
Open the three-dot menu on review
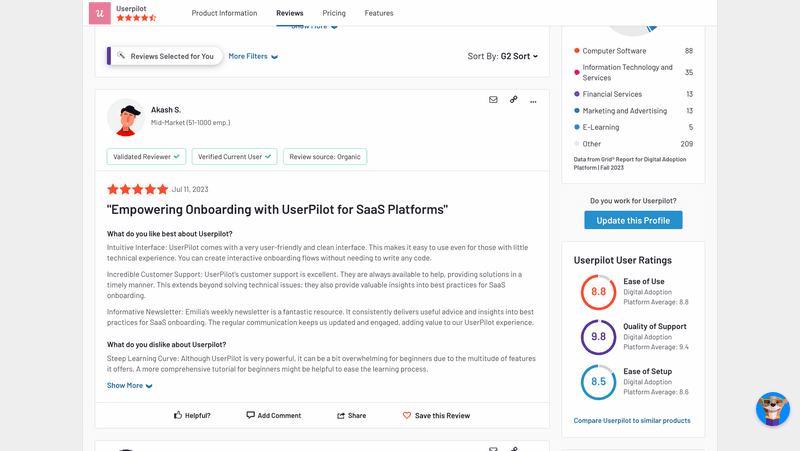[533, 101]
